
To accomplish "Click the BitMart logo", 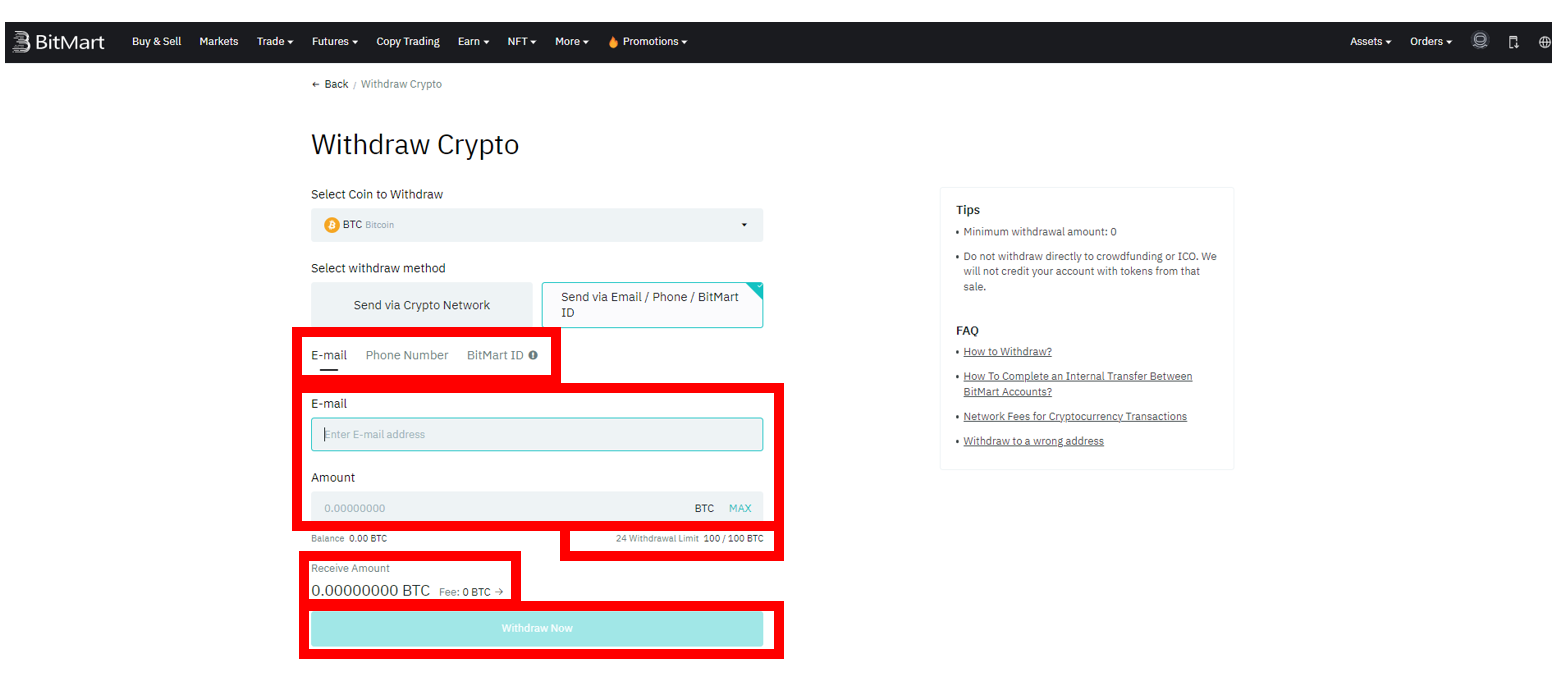I will pyautogui.click(x=59, y=41).
